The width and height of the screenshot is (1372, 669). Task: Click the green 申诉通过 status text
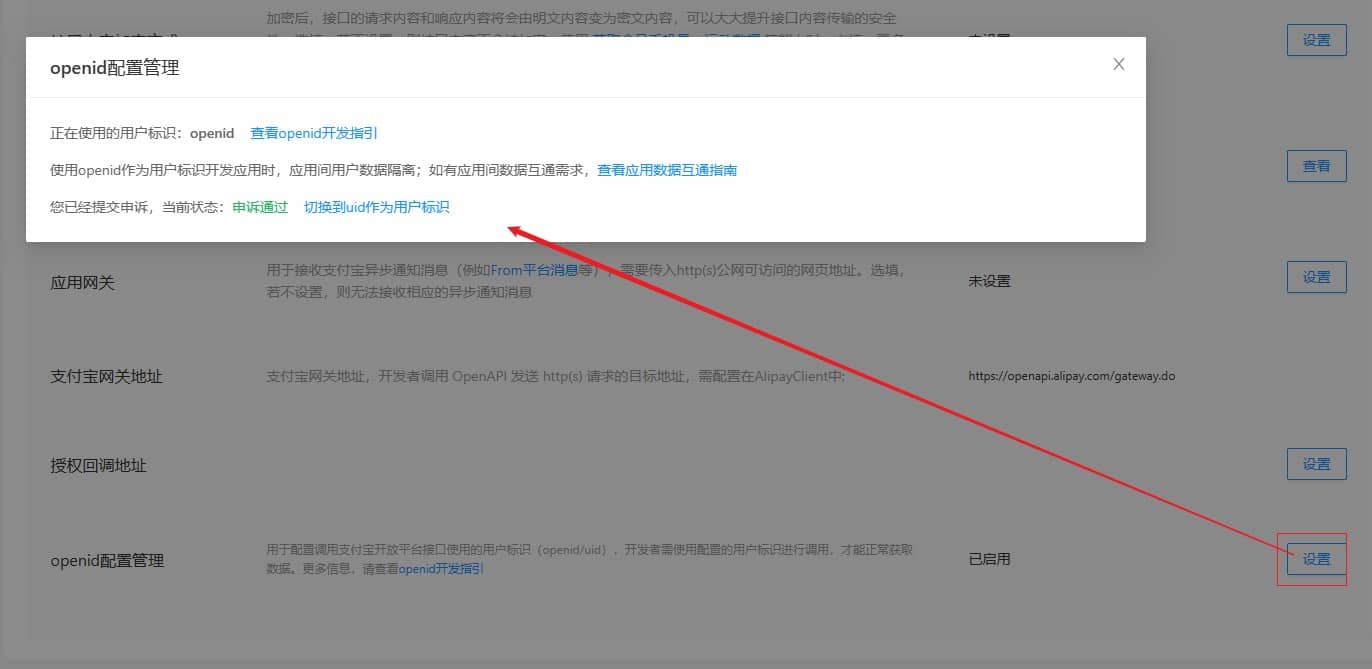click(x=260, y=207)
